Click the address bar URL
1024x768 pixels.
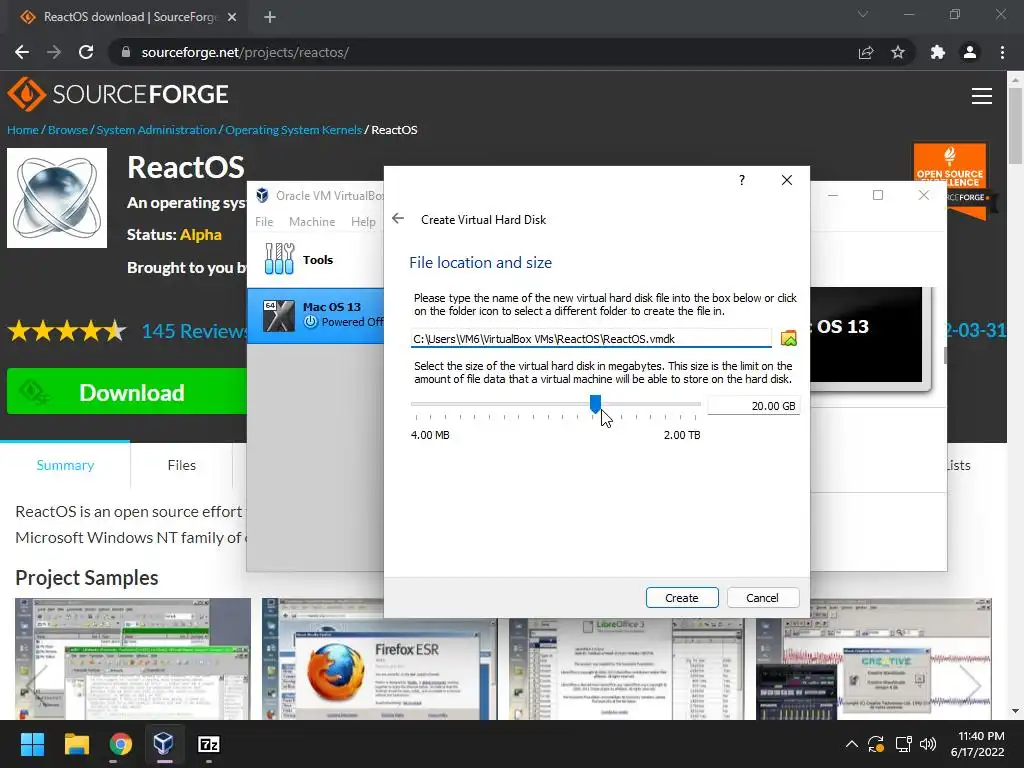245,52
